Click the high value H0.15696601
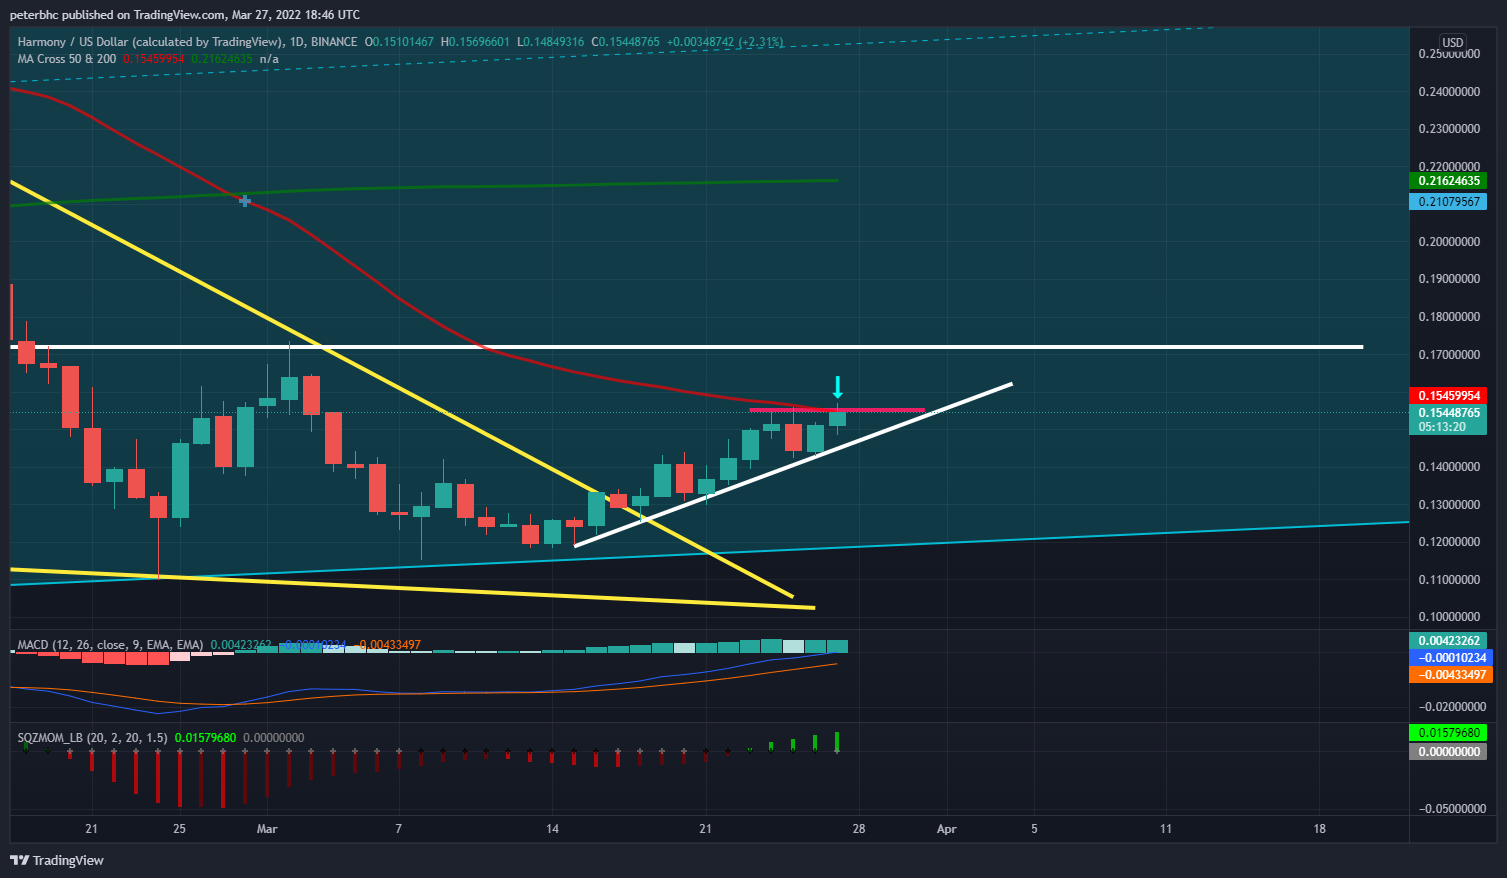Viewport: 1507px width, 878px height. tap(475, 42)
